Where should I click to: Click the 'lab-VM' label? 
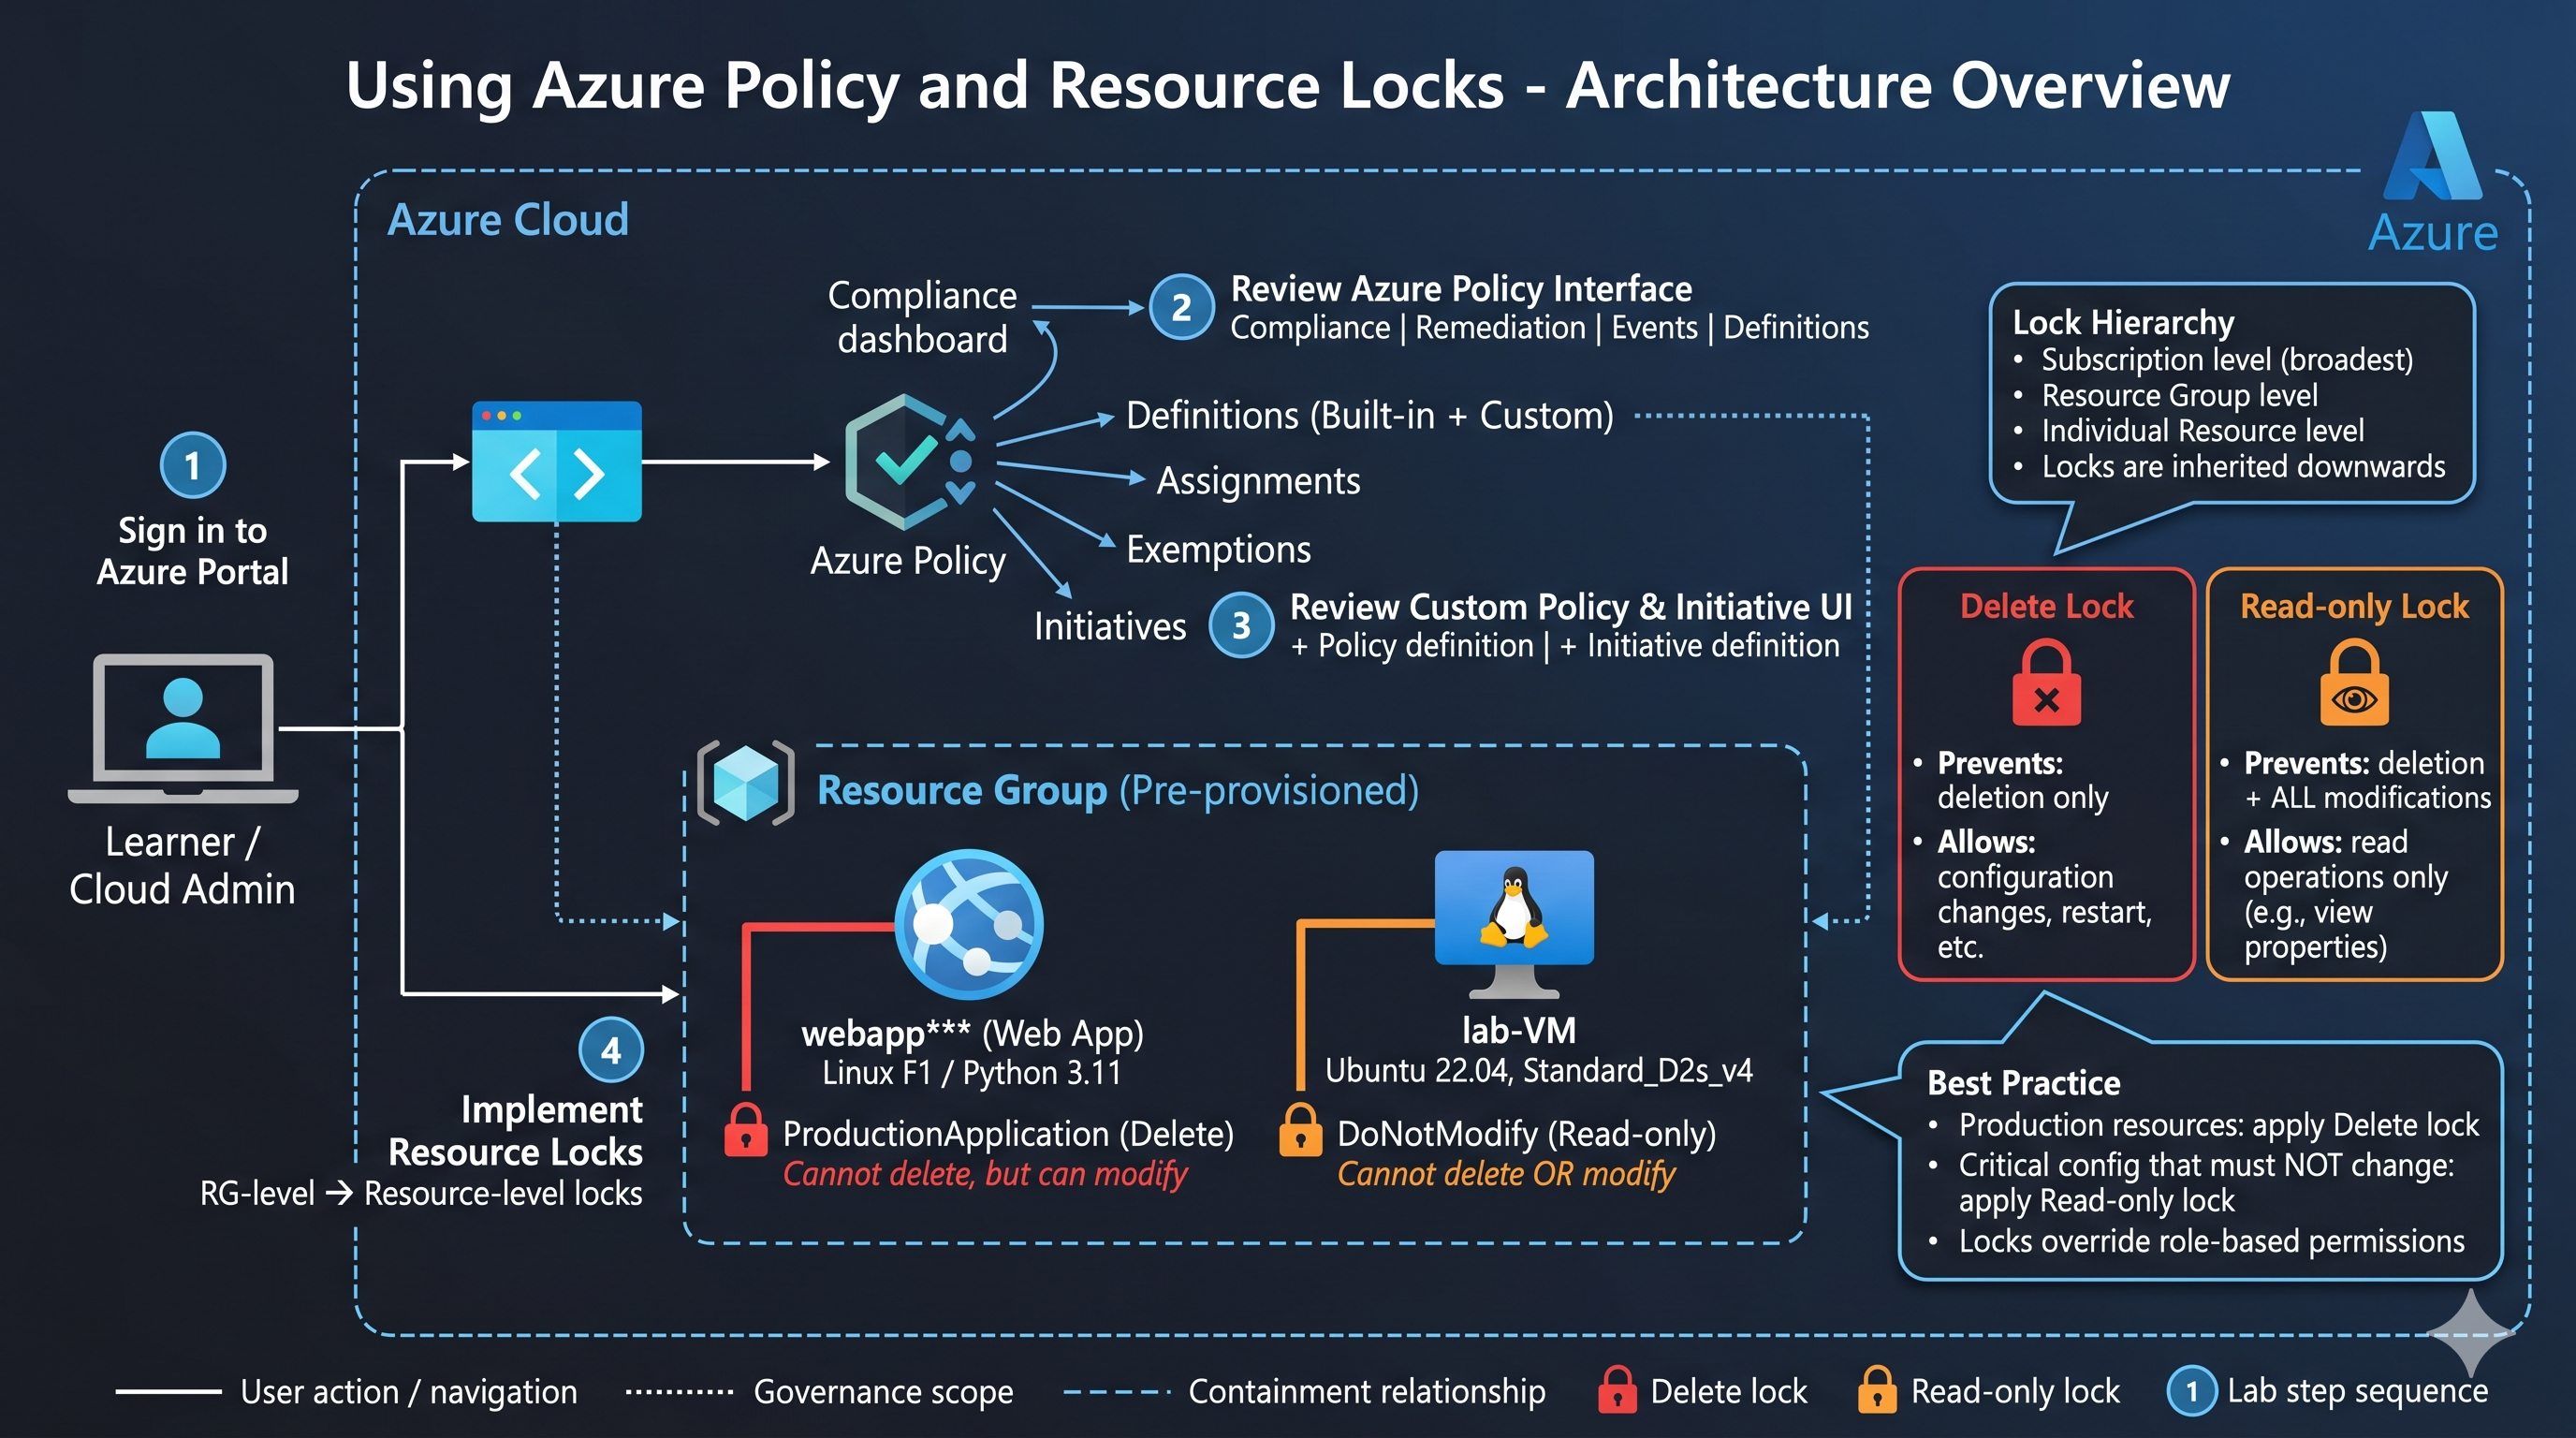1519,1030
